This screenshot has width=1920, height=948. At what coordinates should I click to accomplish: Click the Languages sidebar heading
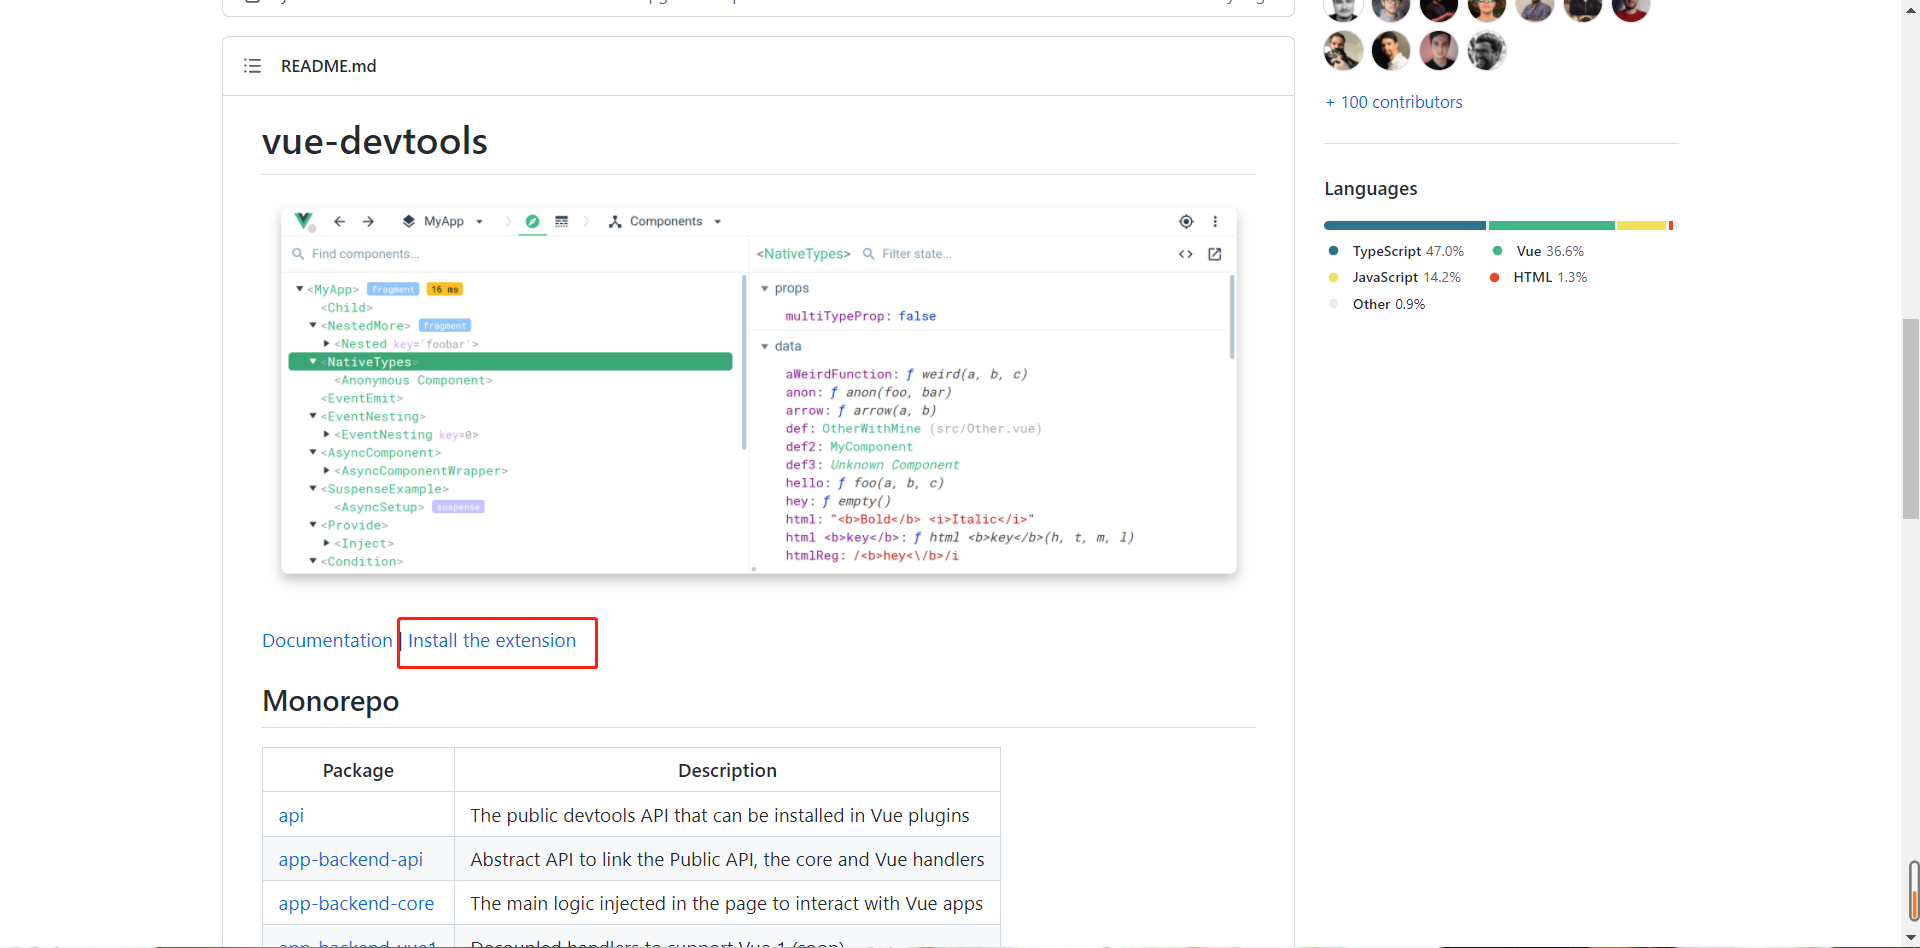tap(1371, 189)
